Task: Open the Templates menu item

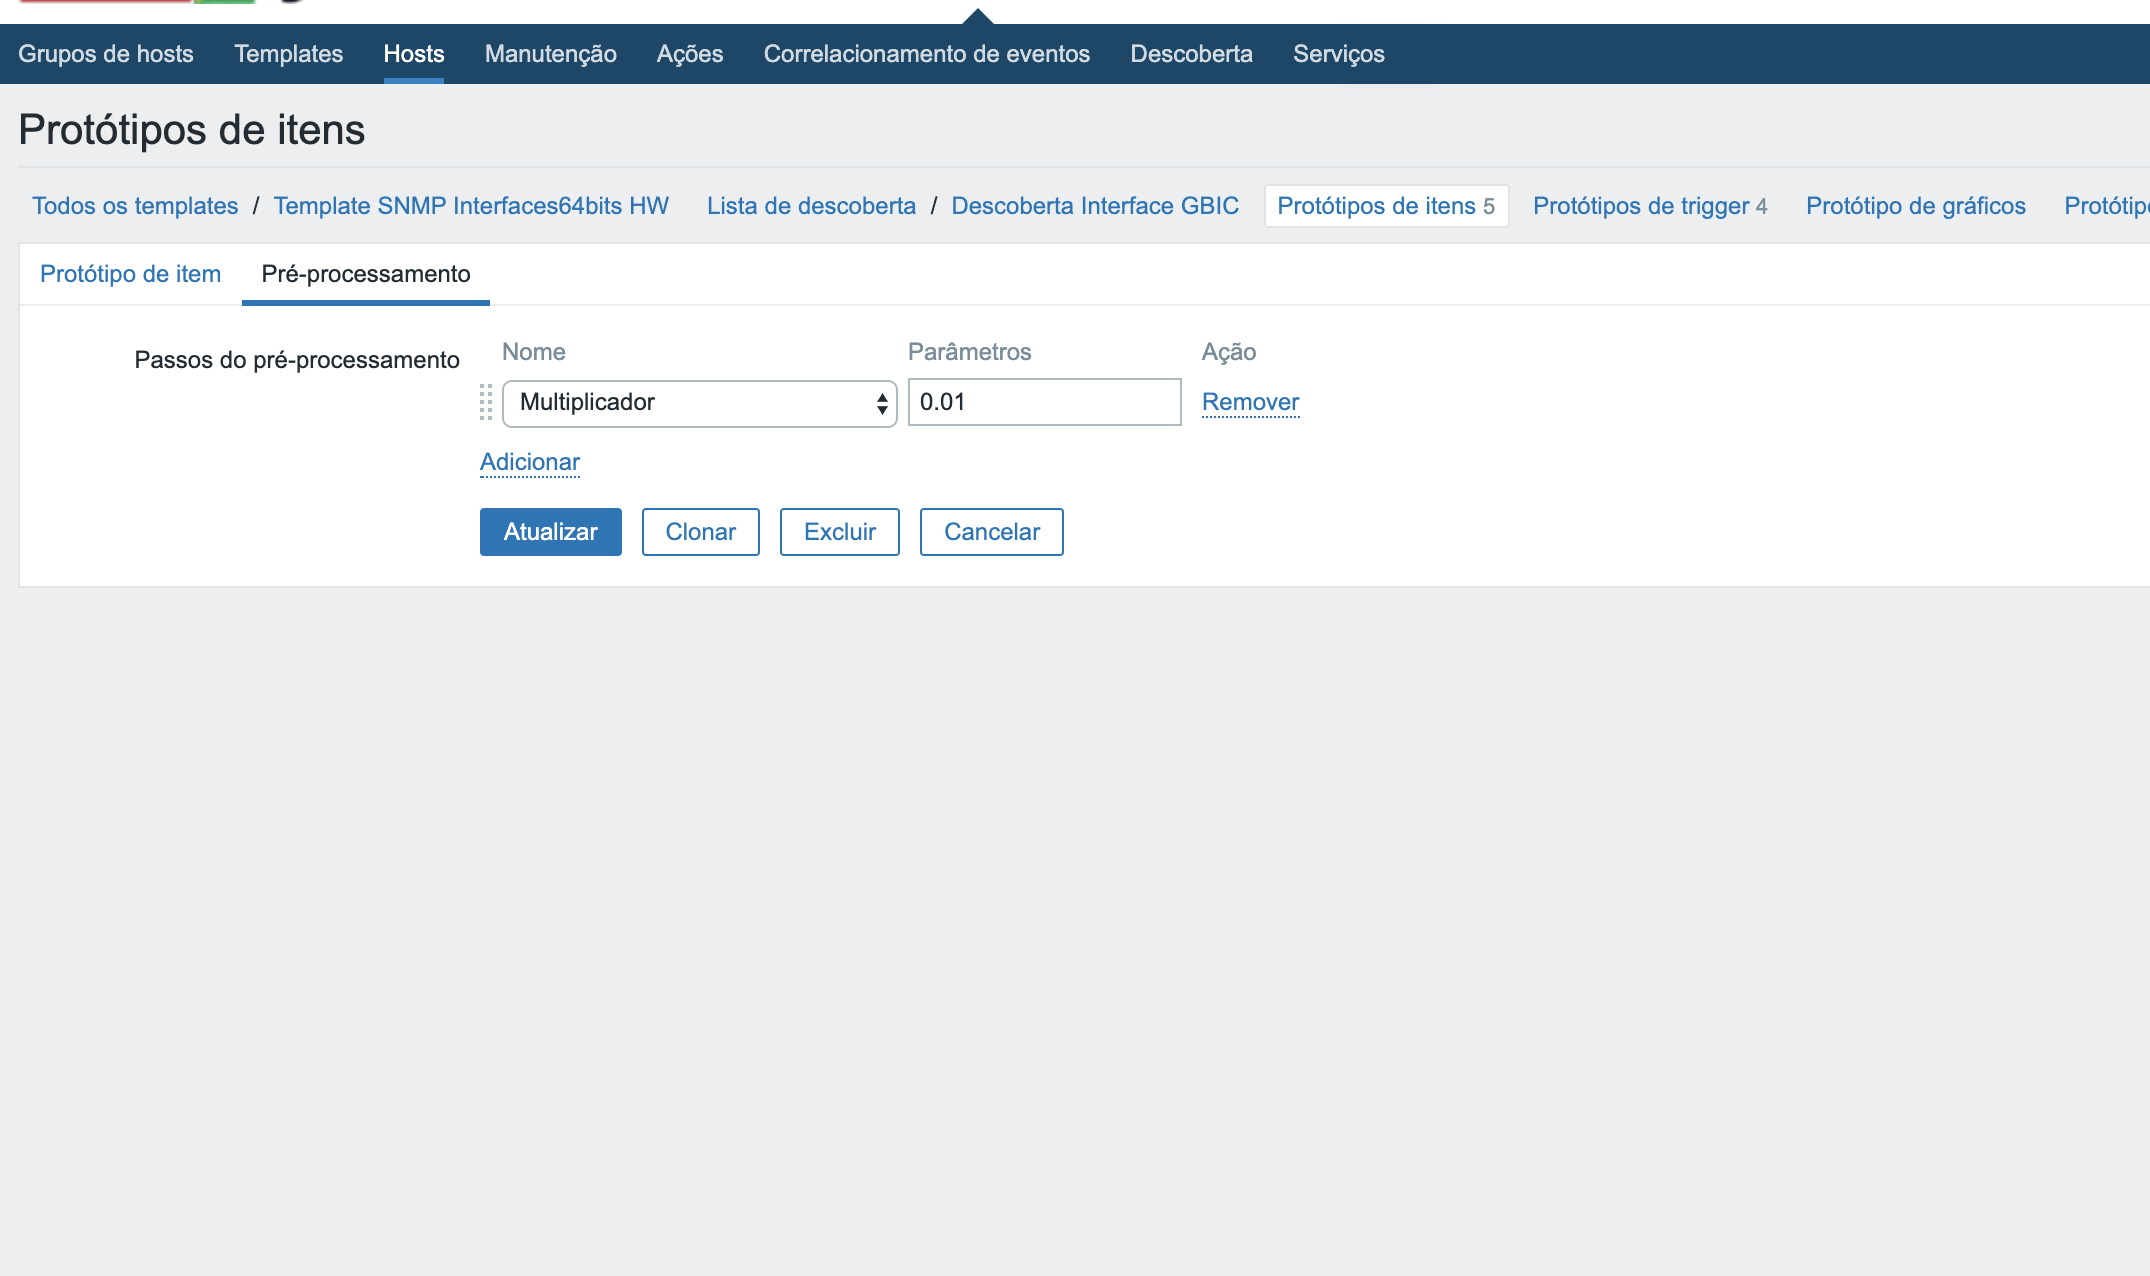Action: pyautogui.click(x=288, y=54)
